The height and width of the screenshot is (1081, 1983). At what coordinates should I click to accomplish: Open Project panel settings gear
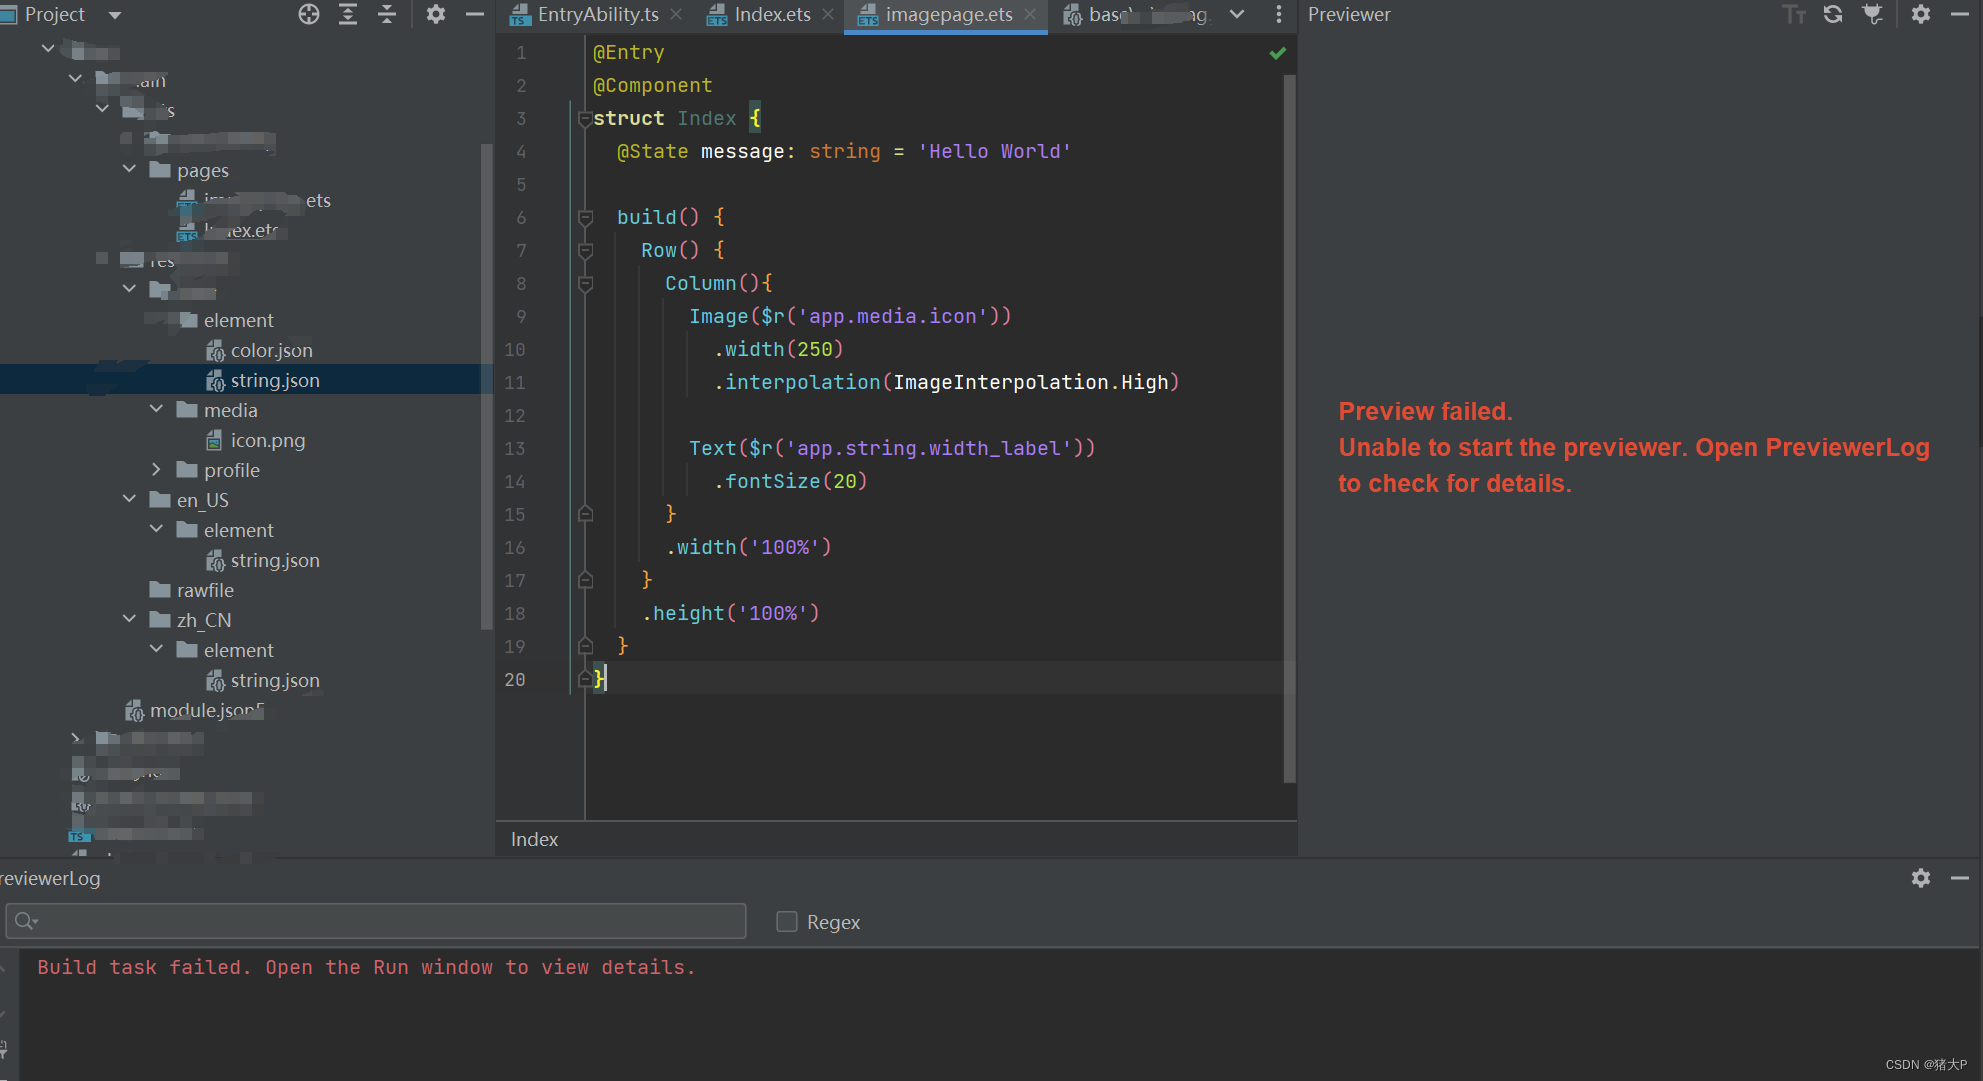435,14
